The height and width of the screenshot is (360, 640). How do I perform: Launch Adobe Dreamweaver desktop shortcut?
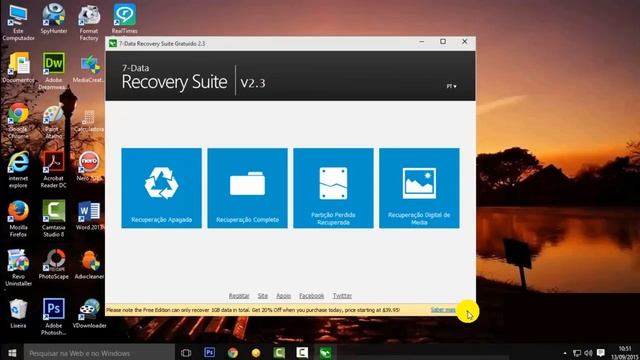(53, 71)
